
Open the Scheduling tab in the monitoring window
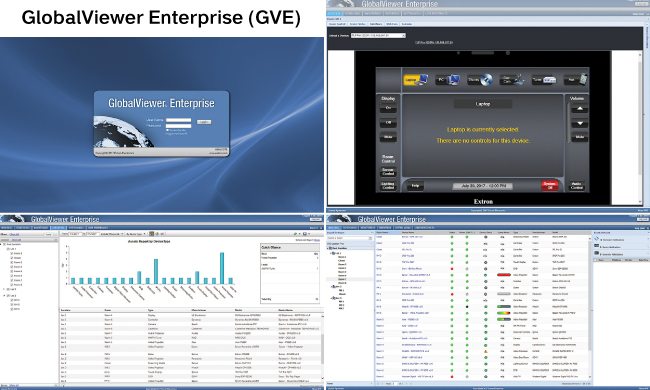(x=351, y=228)
